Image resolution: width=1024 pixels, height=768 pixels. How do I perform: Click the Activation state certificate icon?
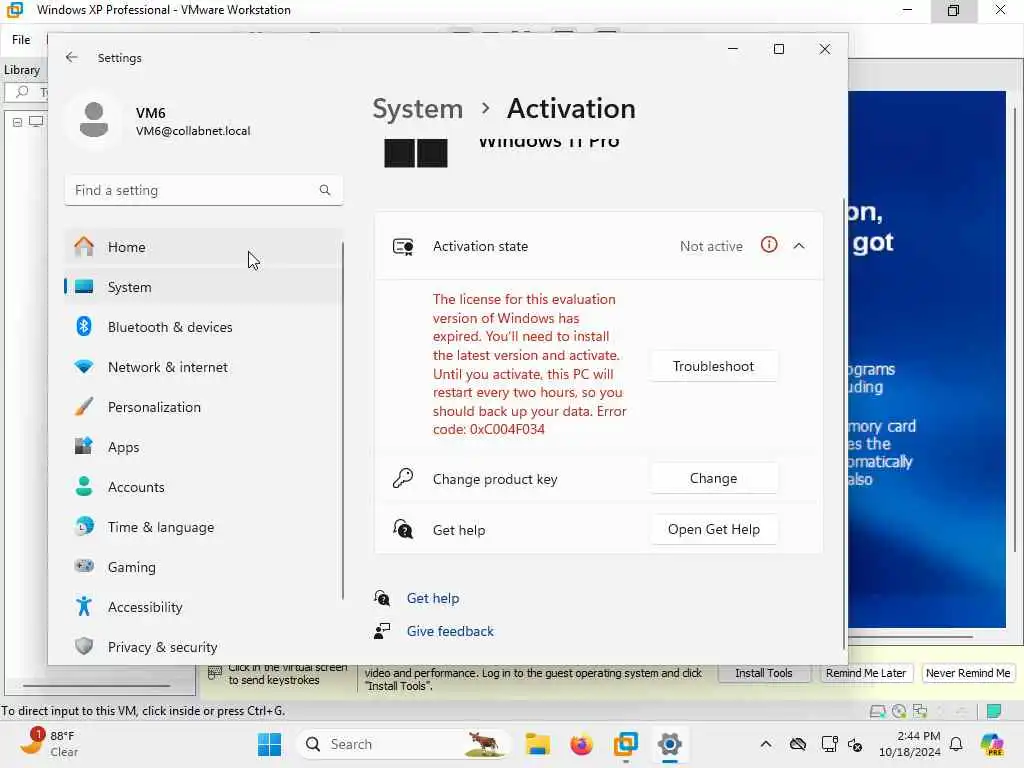click(x=403, y=246)
